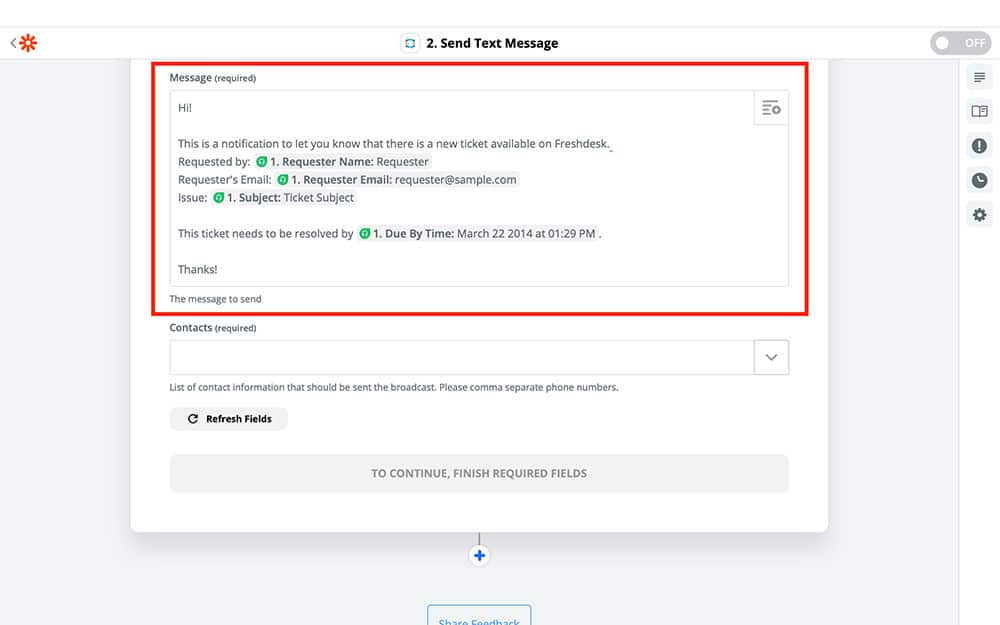The width and height of the screenshot is (1000, 625).
Task: Show alerts via exclamation icon in sidebar
Action: pos(979,146)
